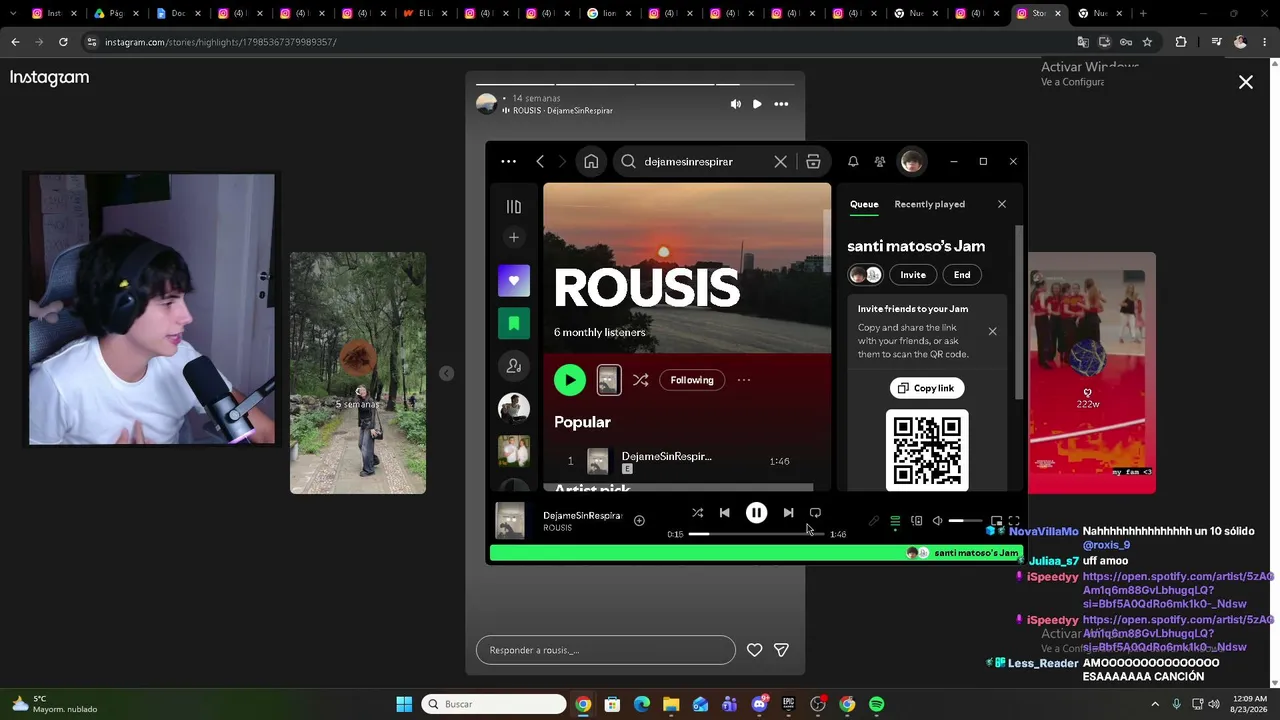
Task: Click the Invite button in the Jam
Action: point(913,275)
